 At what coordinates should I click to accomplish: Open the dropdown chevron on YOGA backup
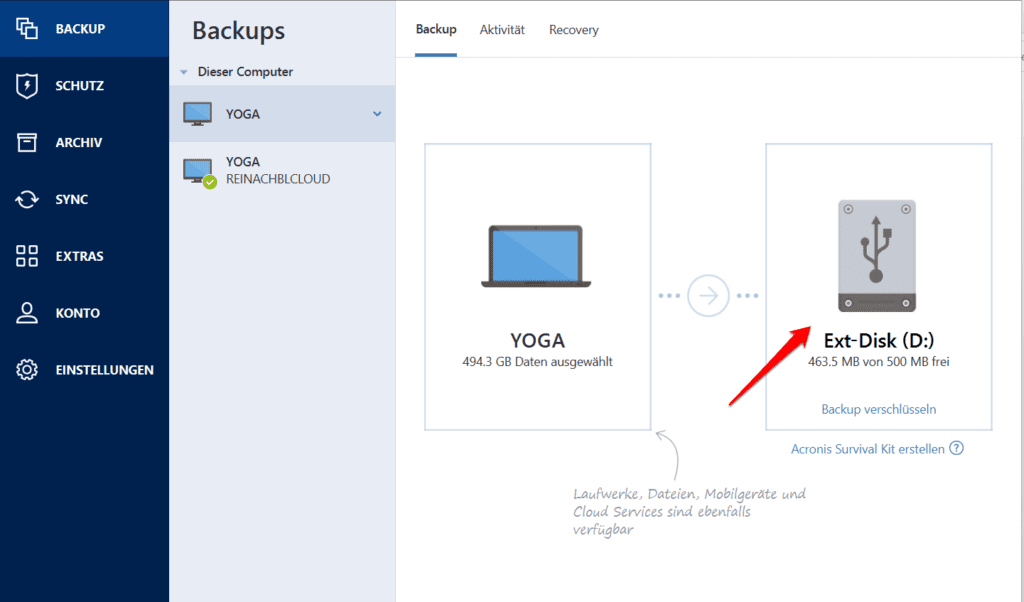[x=377, y=114]
